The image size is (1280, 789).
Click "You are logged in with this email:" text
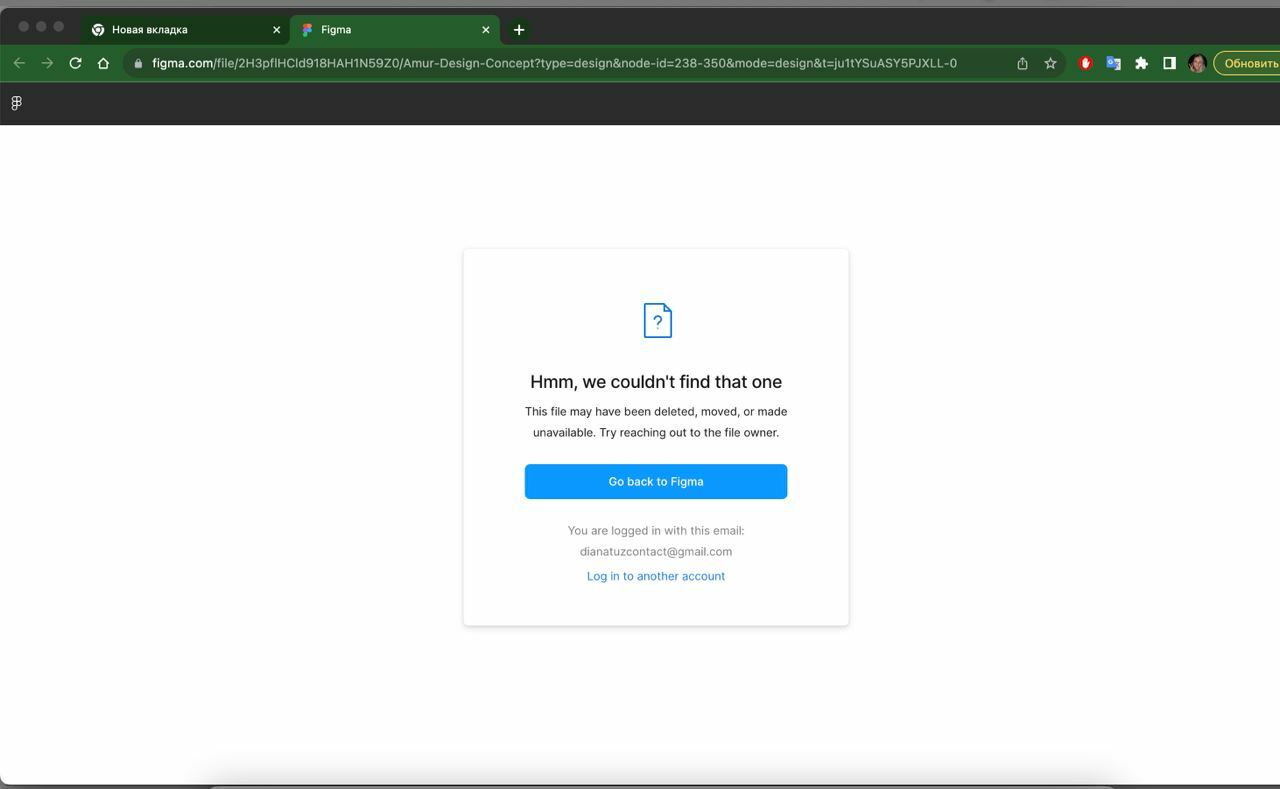[x=656, y=530]
